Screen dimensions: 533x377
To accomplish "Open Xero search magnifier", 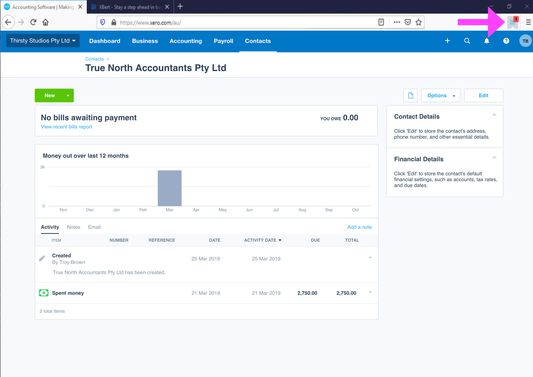I will [467, 41].
